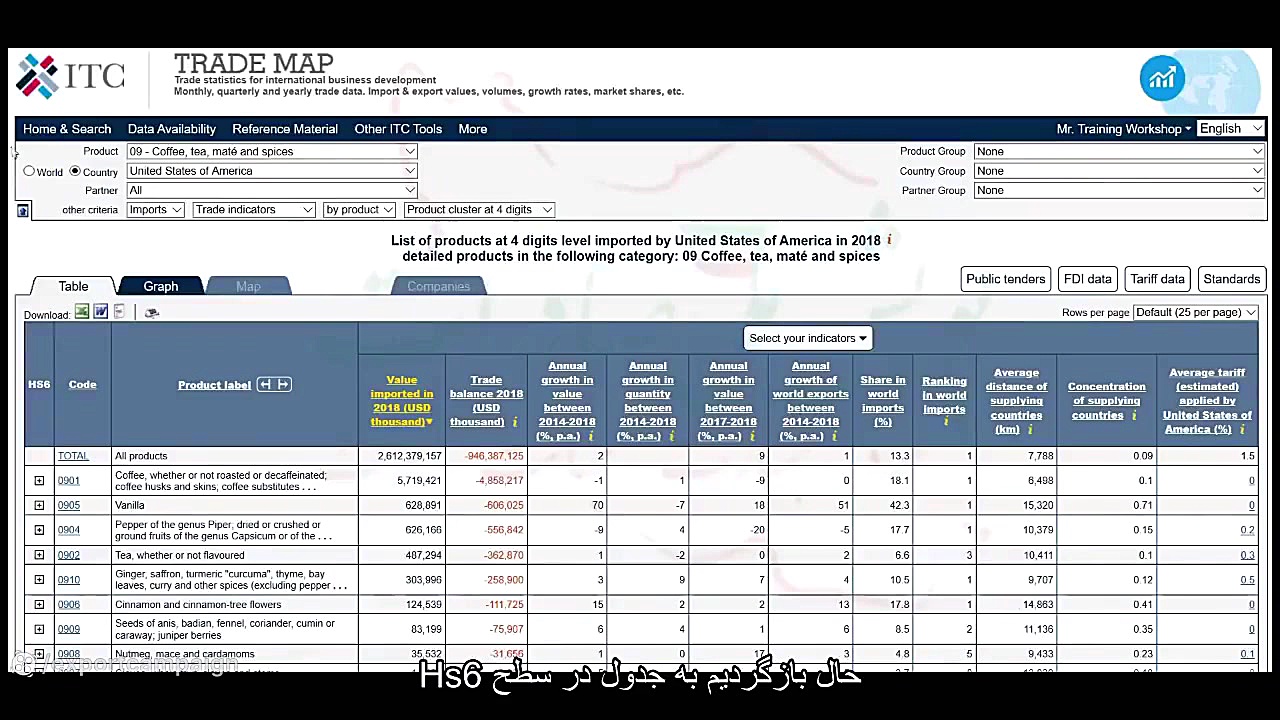
Task: Open the Country Group dropdown
Action: (1119, 171)
